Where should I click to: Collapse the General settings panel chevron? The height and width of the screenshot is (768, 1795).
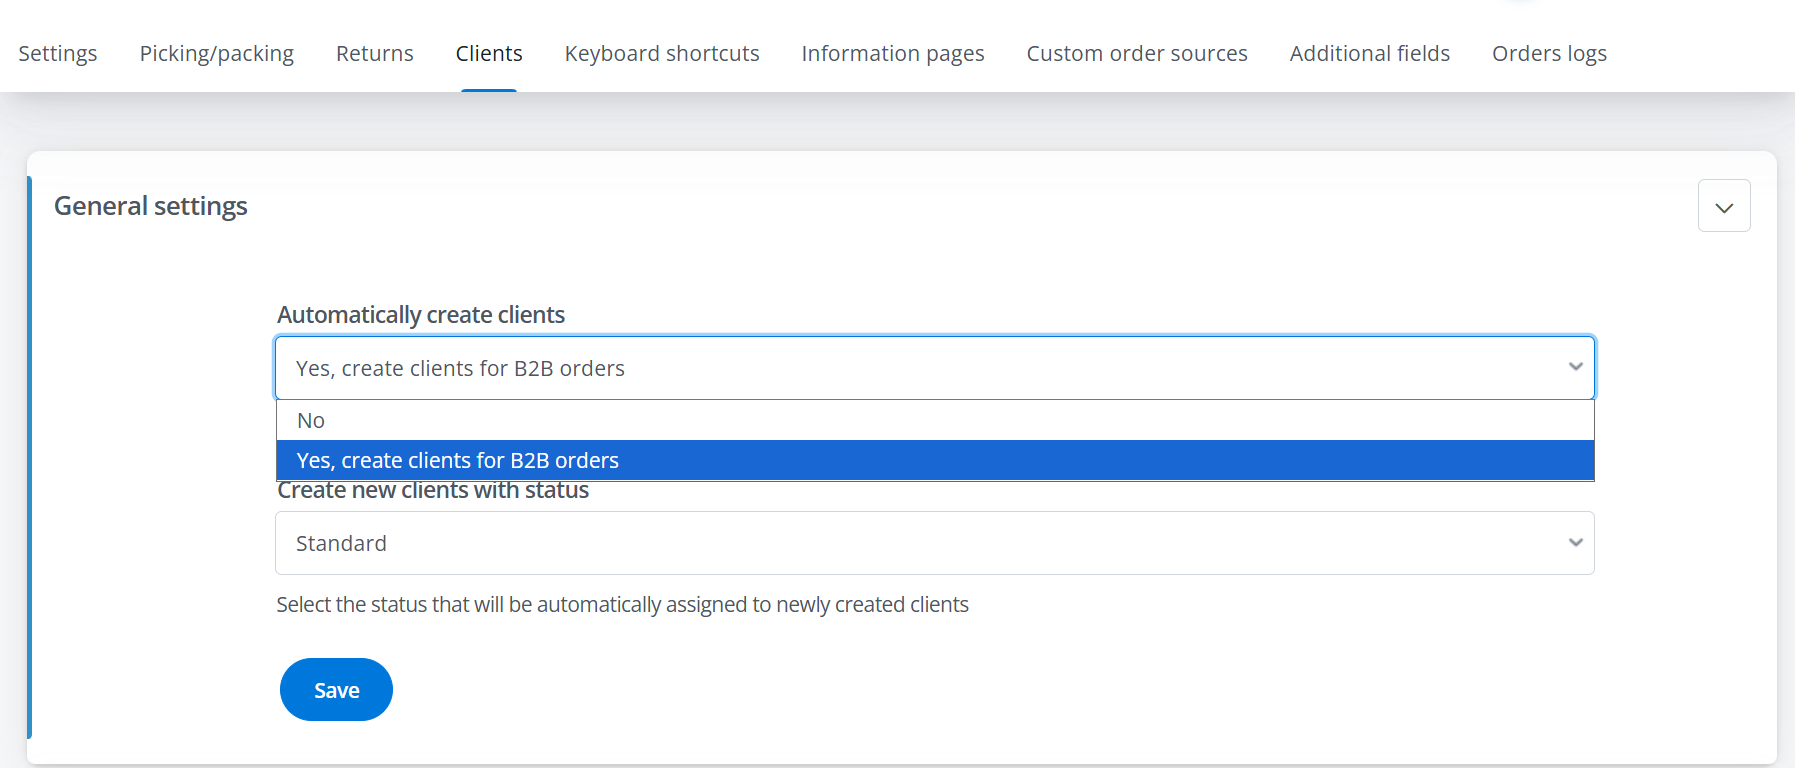[1724, 206]
